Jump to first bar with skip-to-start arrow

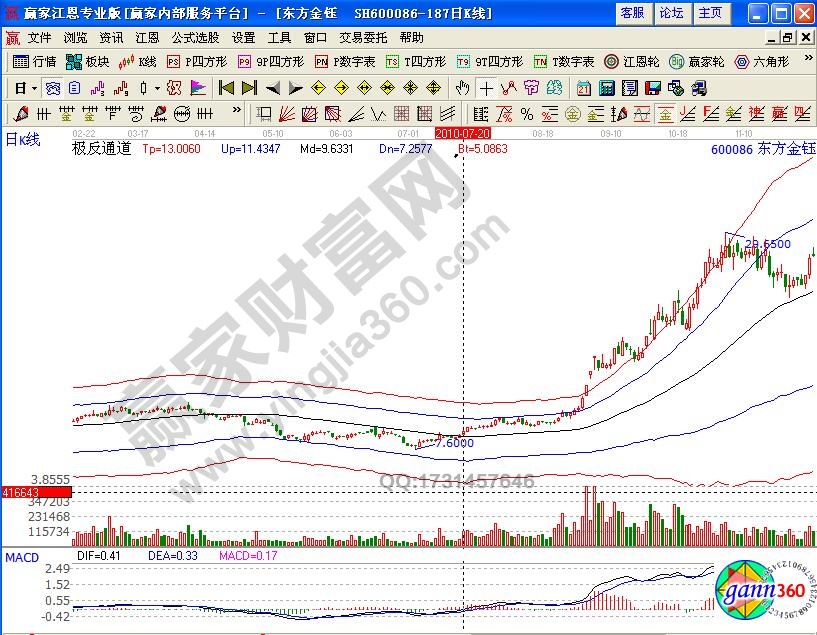pos(227,87)
